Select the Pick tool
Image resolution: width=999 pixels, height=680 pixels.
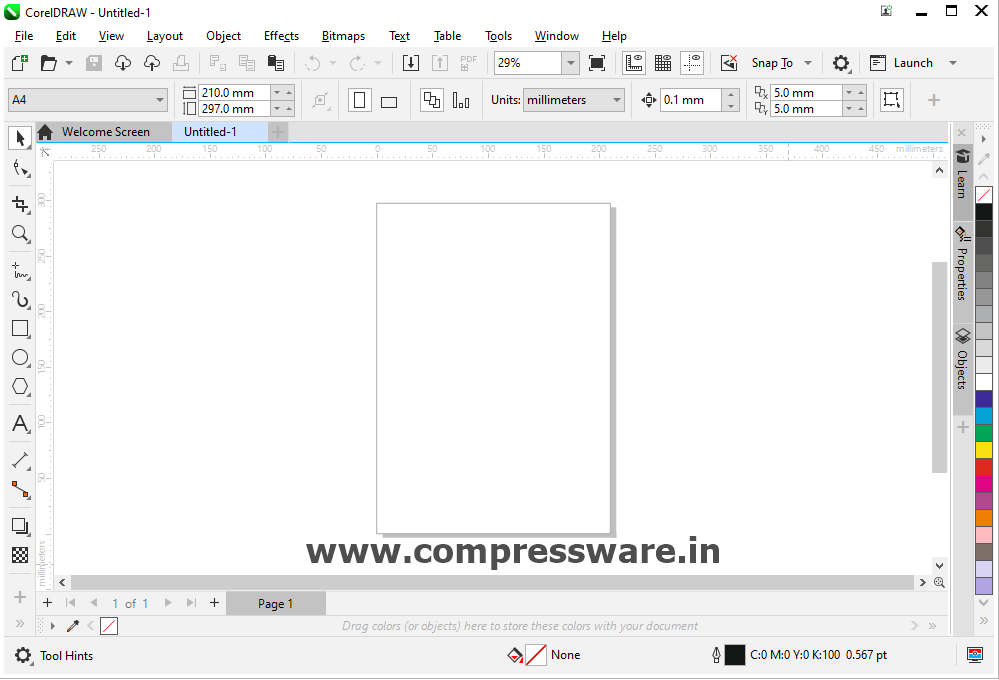point(20,138)
